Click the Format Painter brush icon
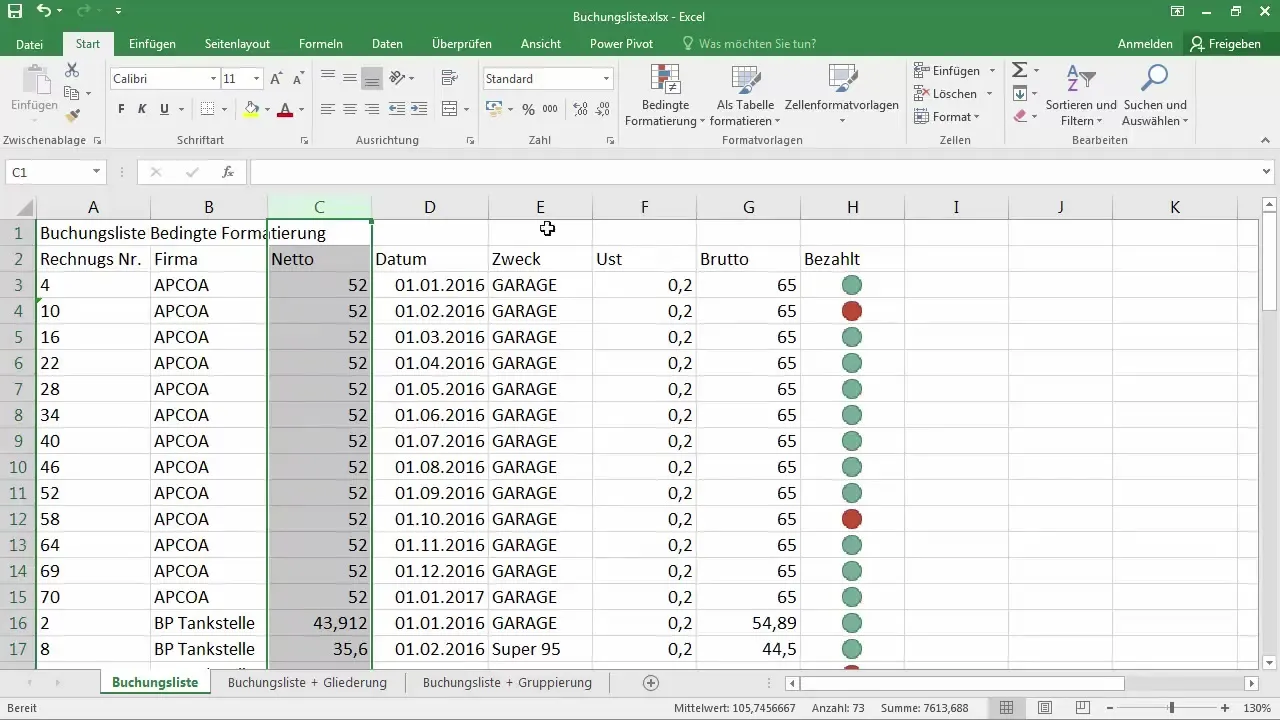 tap(72, 116)
